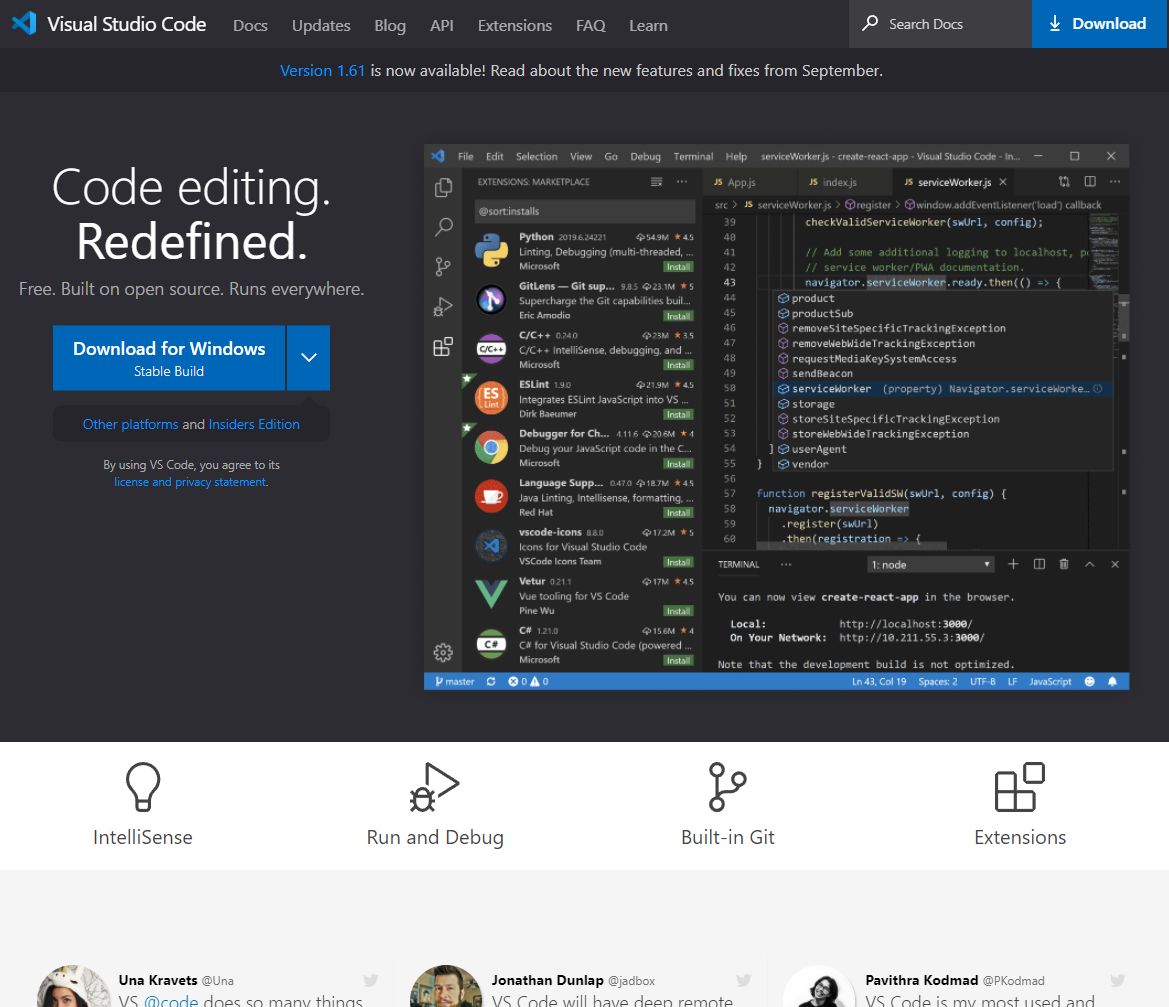Image resolution: width=1169 pixels, height=1007 pixels.
Task: Click the Extensions blocks icon
Action: coord(1019,786)
